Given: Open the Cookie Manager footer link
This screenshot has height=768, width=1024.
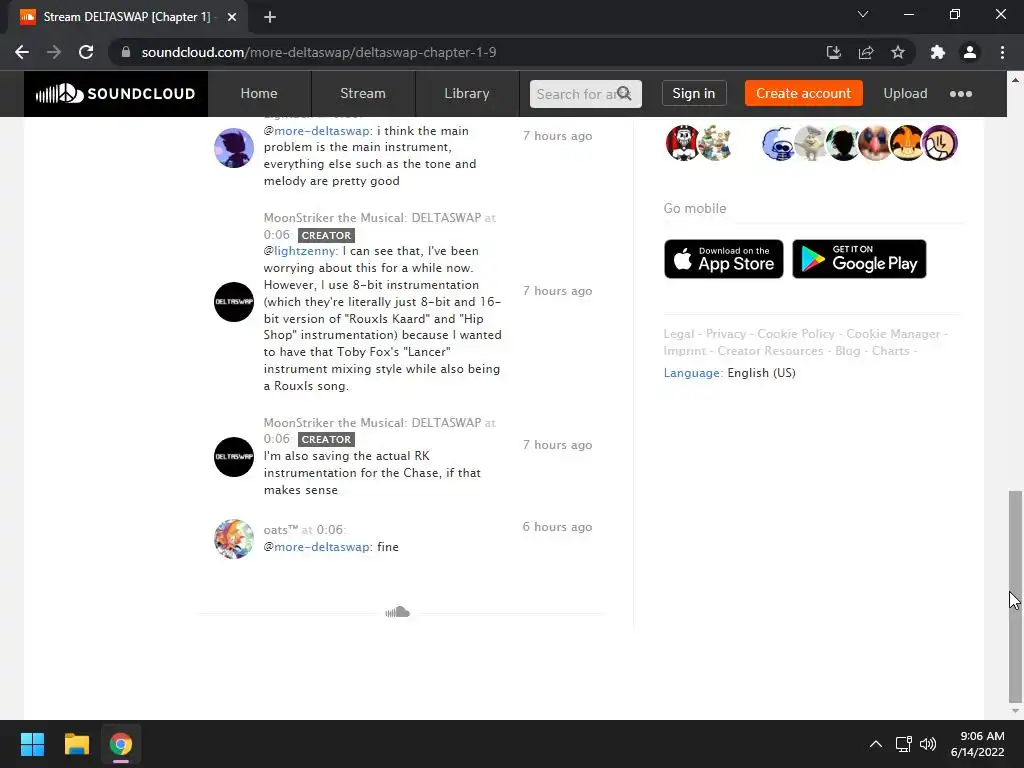Looking at the screenshot, I should point(893,334).
